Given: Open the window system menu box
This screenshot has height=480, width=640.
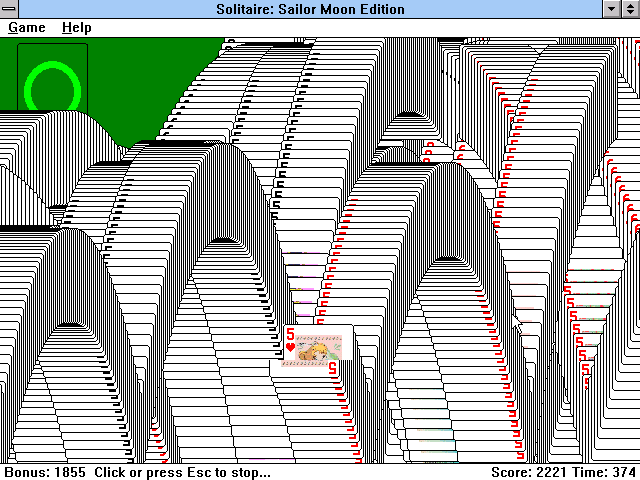Looking at the screenshot, I should point(9,9).
